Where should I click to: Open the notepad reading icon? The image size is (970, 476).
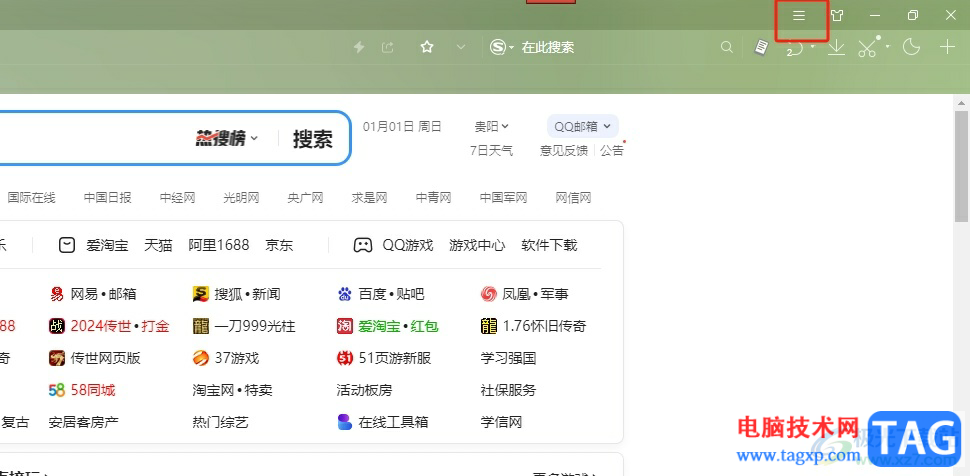tap(762, 47)
